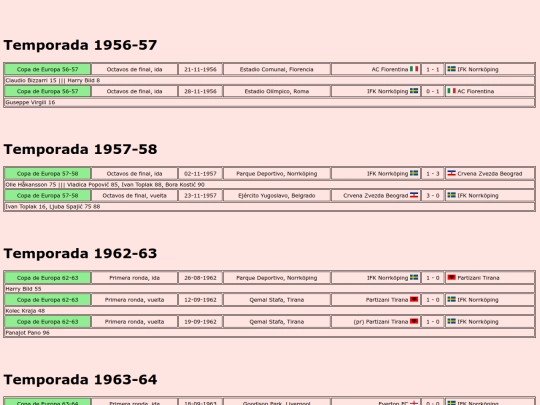Click the date cell '02-11-1957'
Screen dimensions: 540x405
[x=200, y=174]
